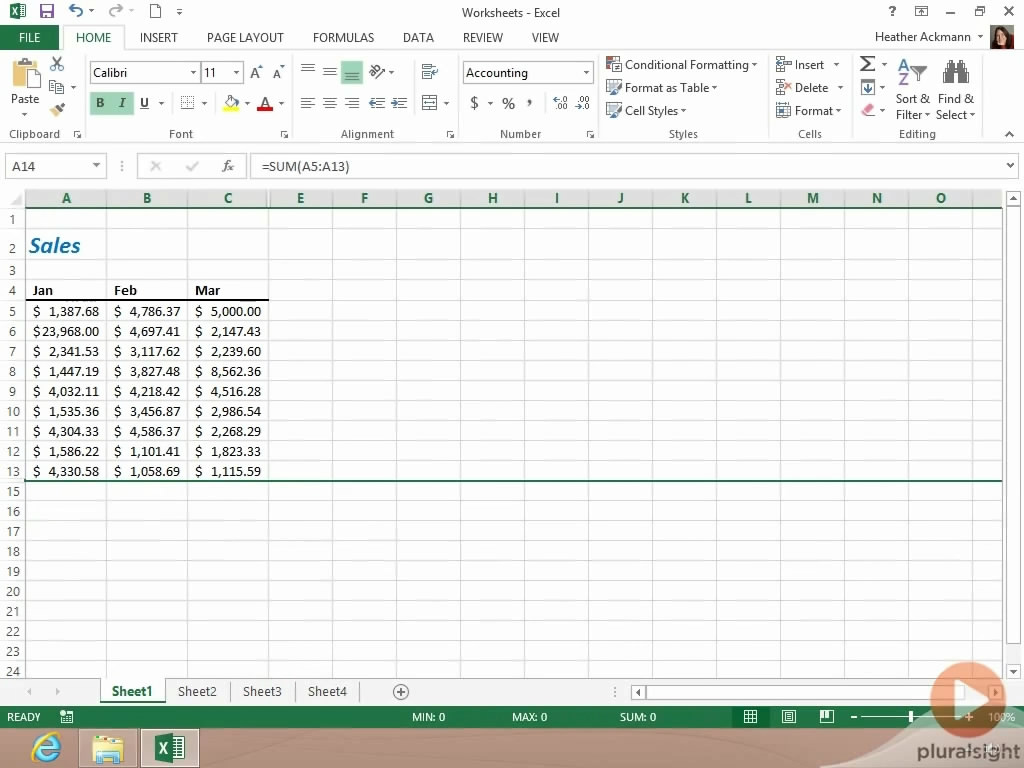This screenshot has width=1024, height=768.
Task: Toggle Bold formatting
Action: pos(100,103)
